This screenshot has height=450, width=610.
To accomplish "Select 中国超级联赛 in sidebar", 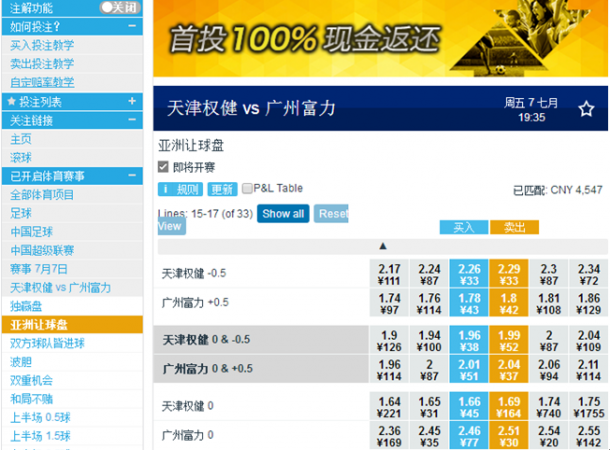I will 42,250.
